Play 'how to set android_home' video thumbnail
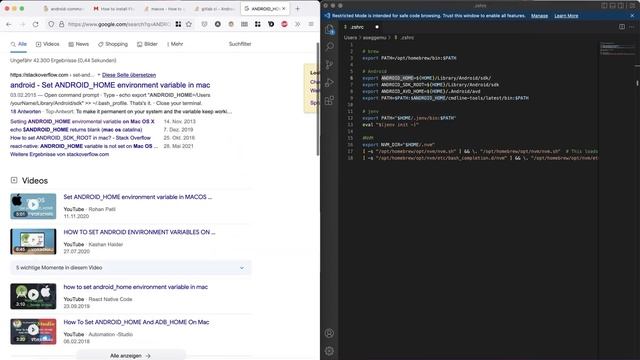Image resolution: width=640 pixels, height=360 pixels. [x=33, y=296]
